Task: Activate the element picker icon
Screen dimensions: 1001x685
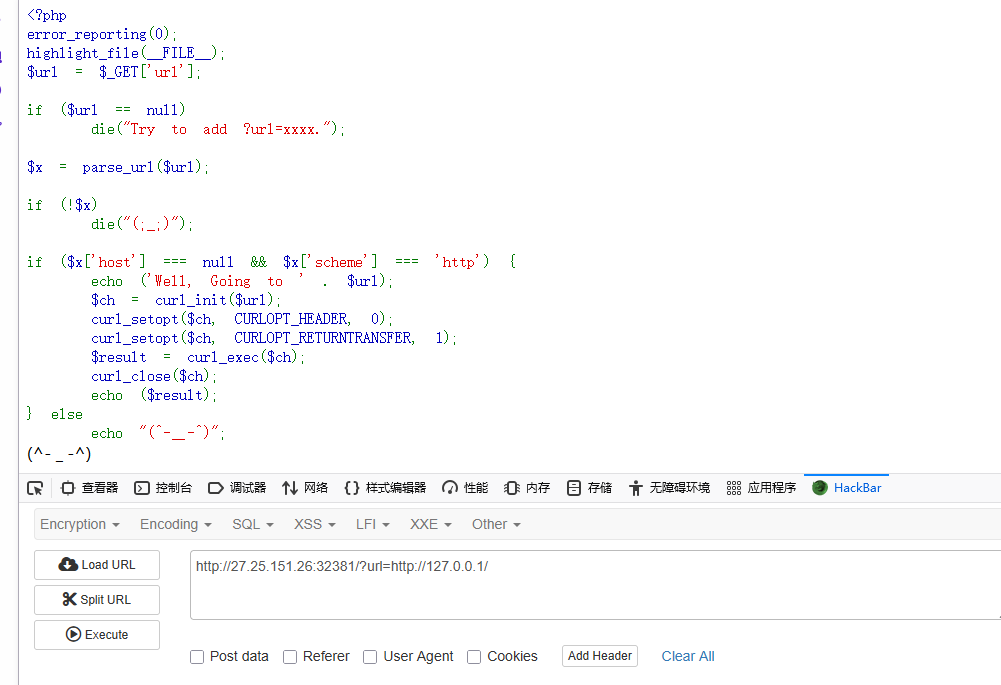Action: pyautogui.click(x=35, y=488)
